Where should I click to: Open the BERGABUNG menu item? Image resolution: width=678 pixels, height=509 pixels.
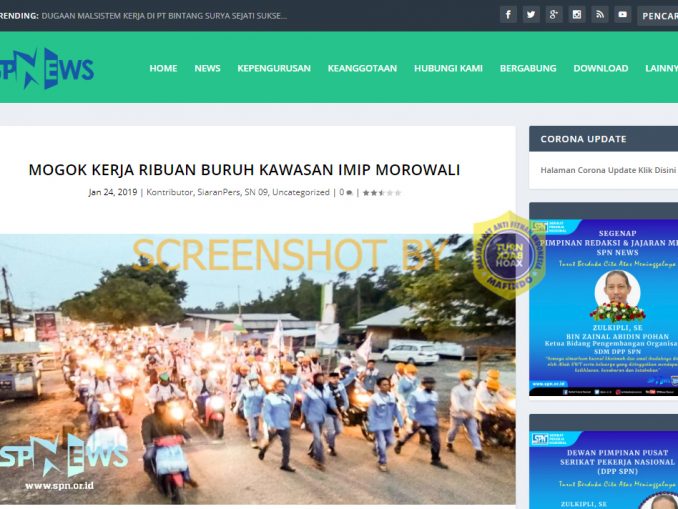(528, 68)
